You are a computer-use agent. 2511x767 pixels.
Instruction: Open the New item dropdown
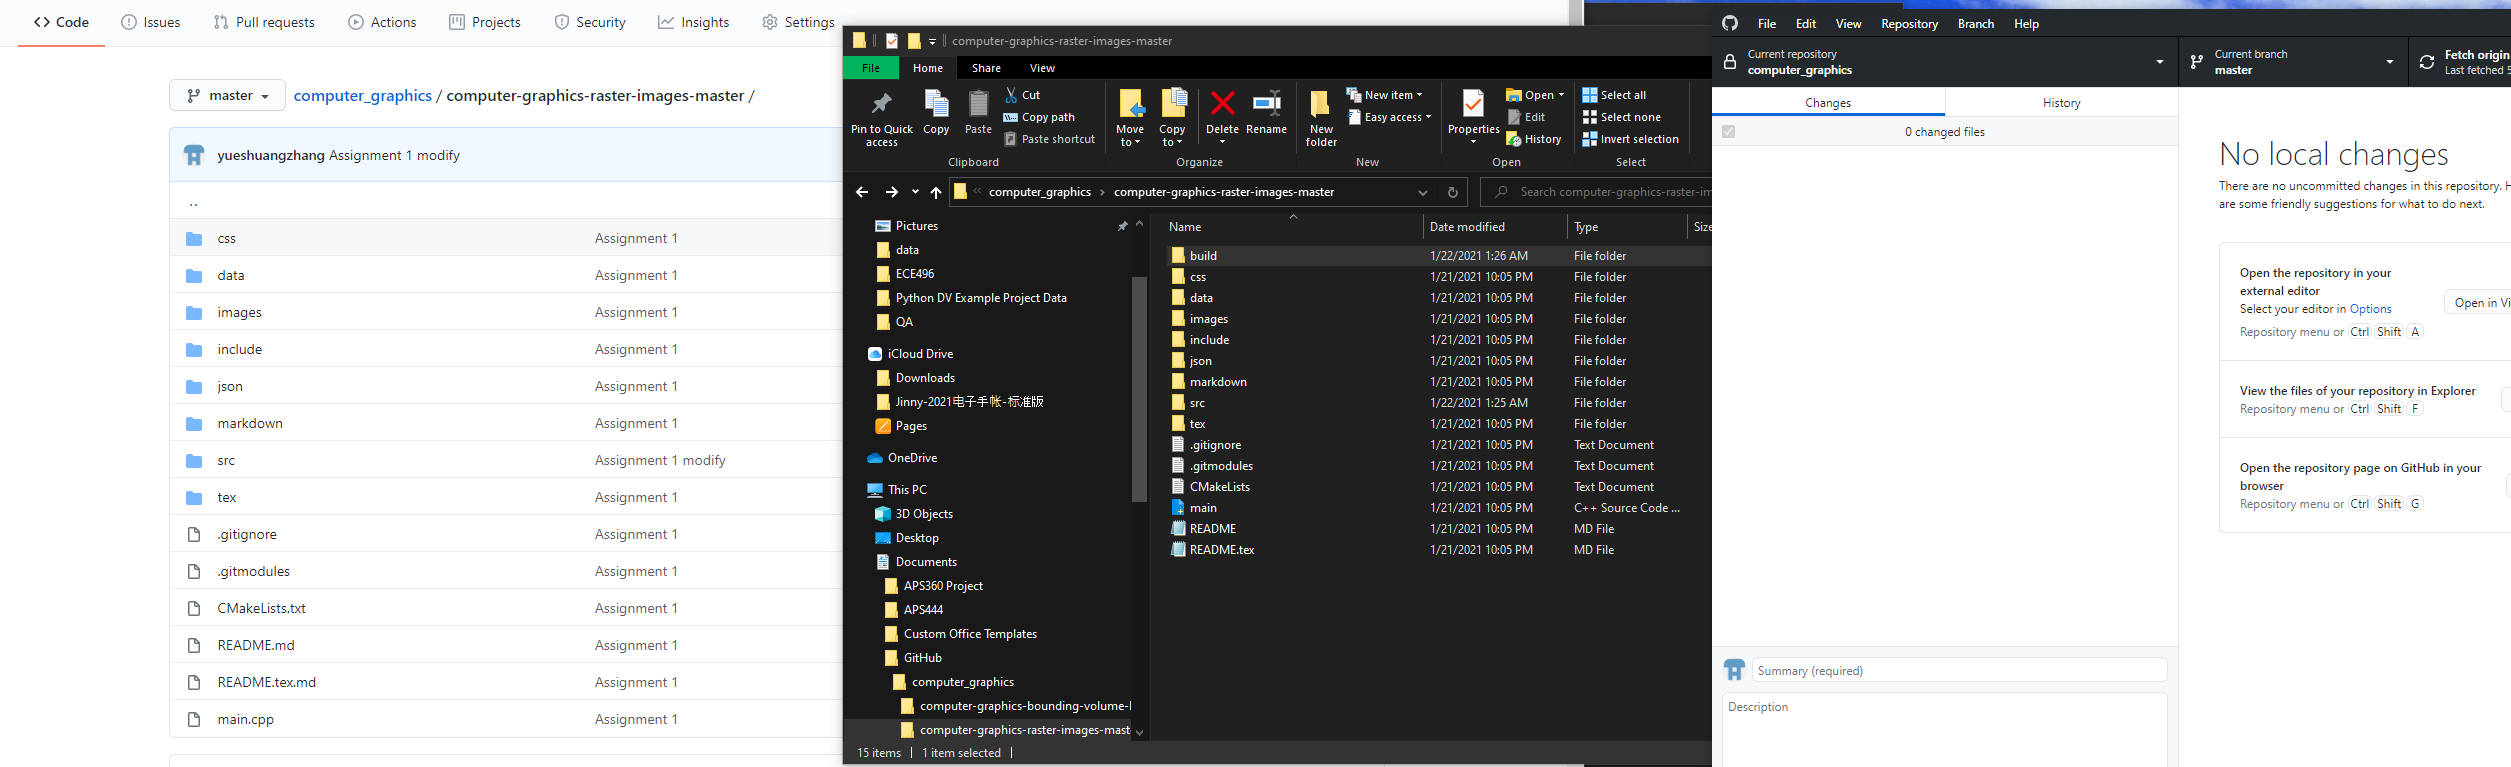click(1384, 95)
